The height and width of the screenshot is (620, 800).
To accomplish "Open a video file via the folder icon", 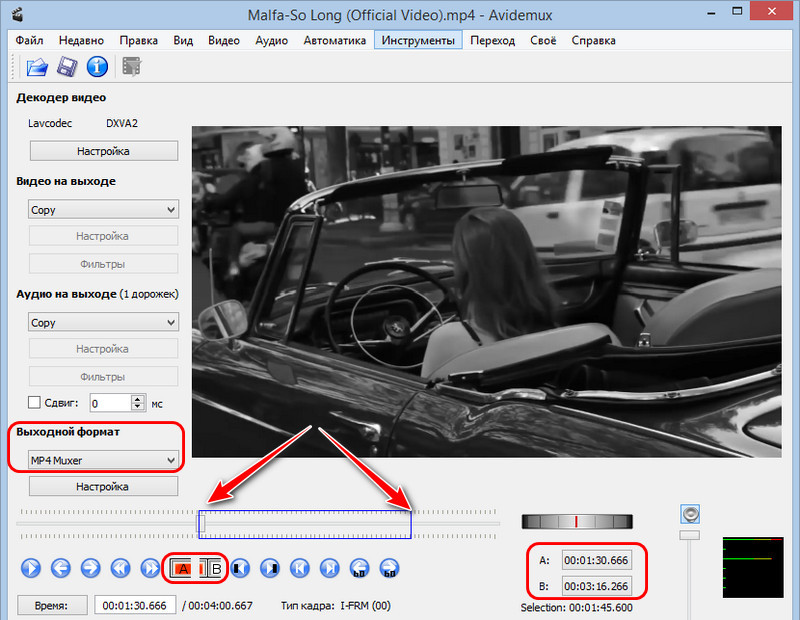I will [x=37, y=67].
